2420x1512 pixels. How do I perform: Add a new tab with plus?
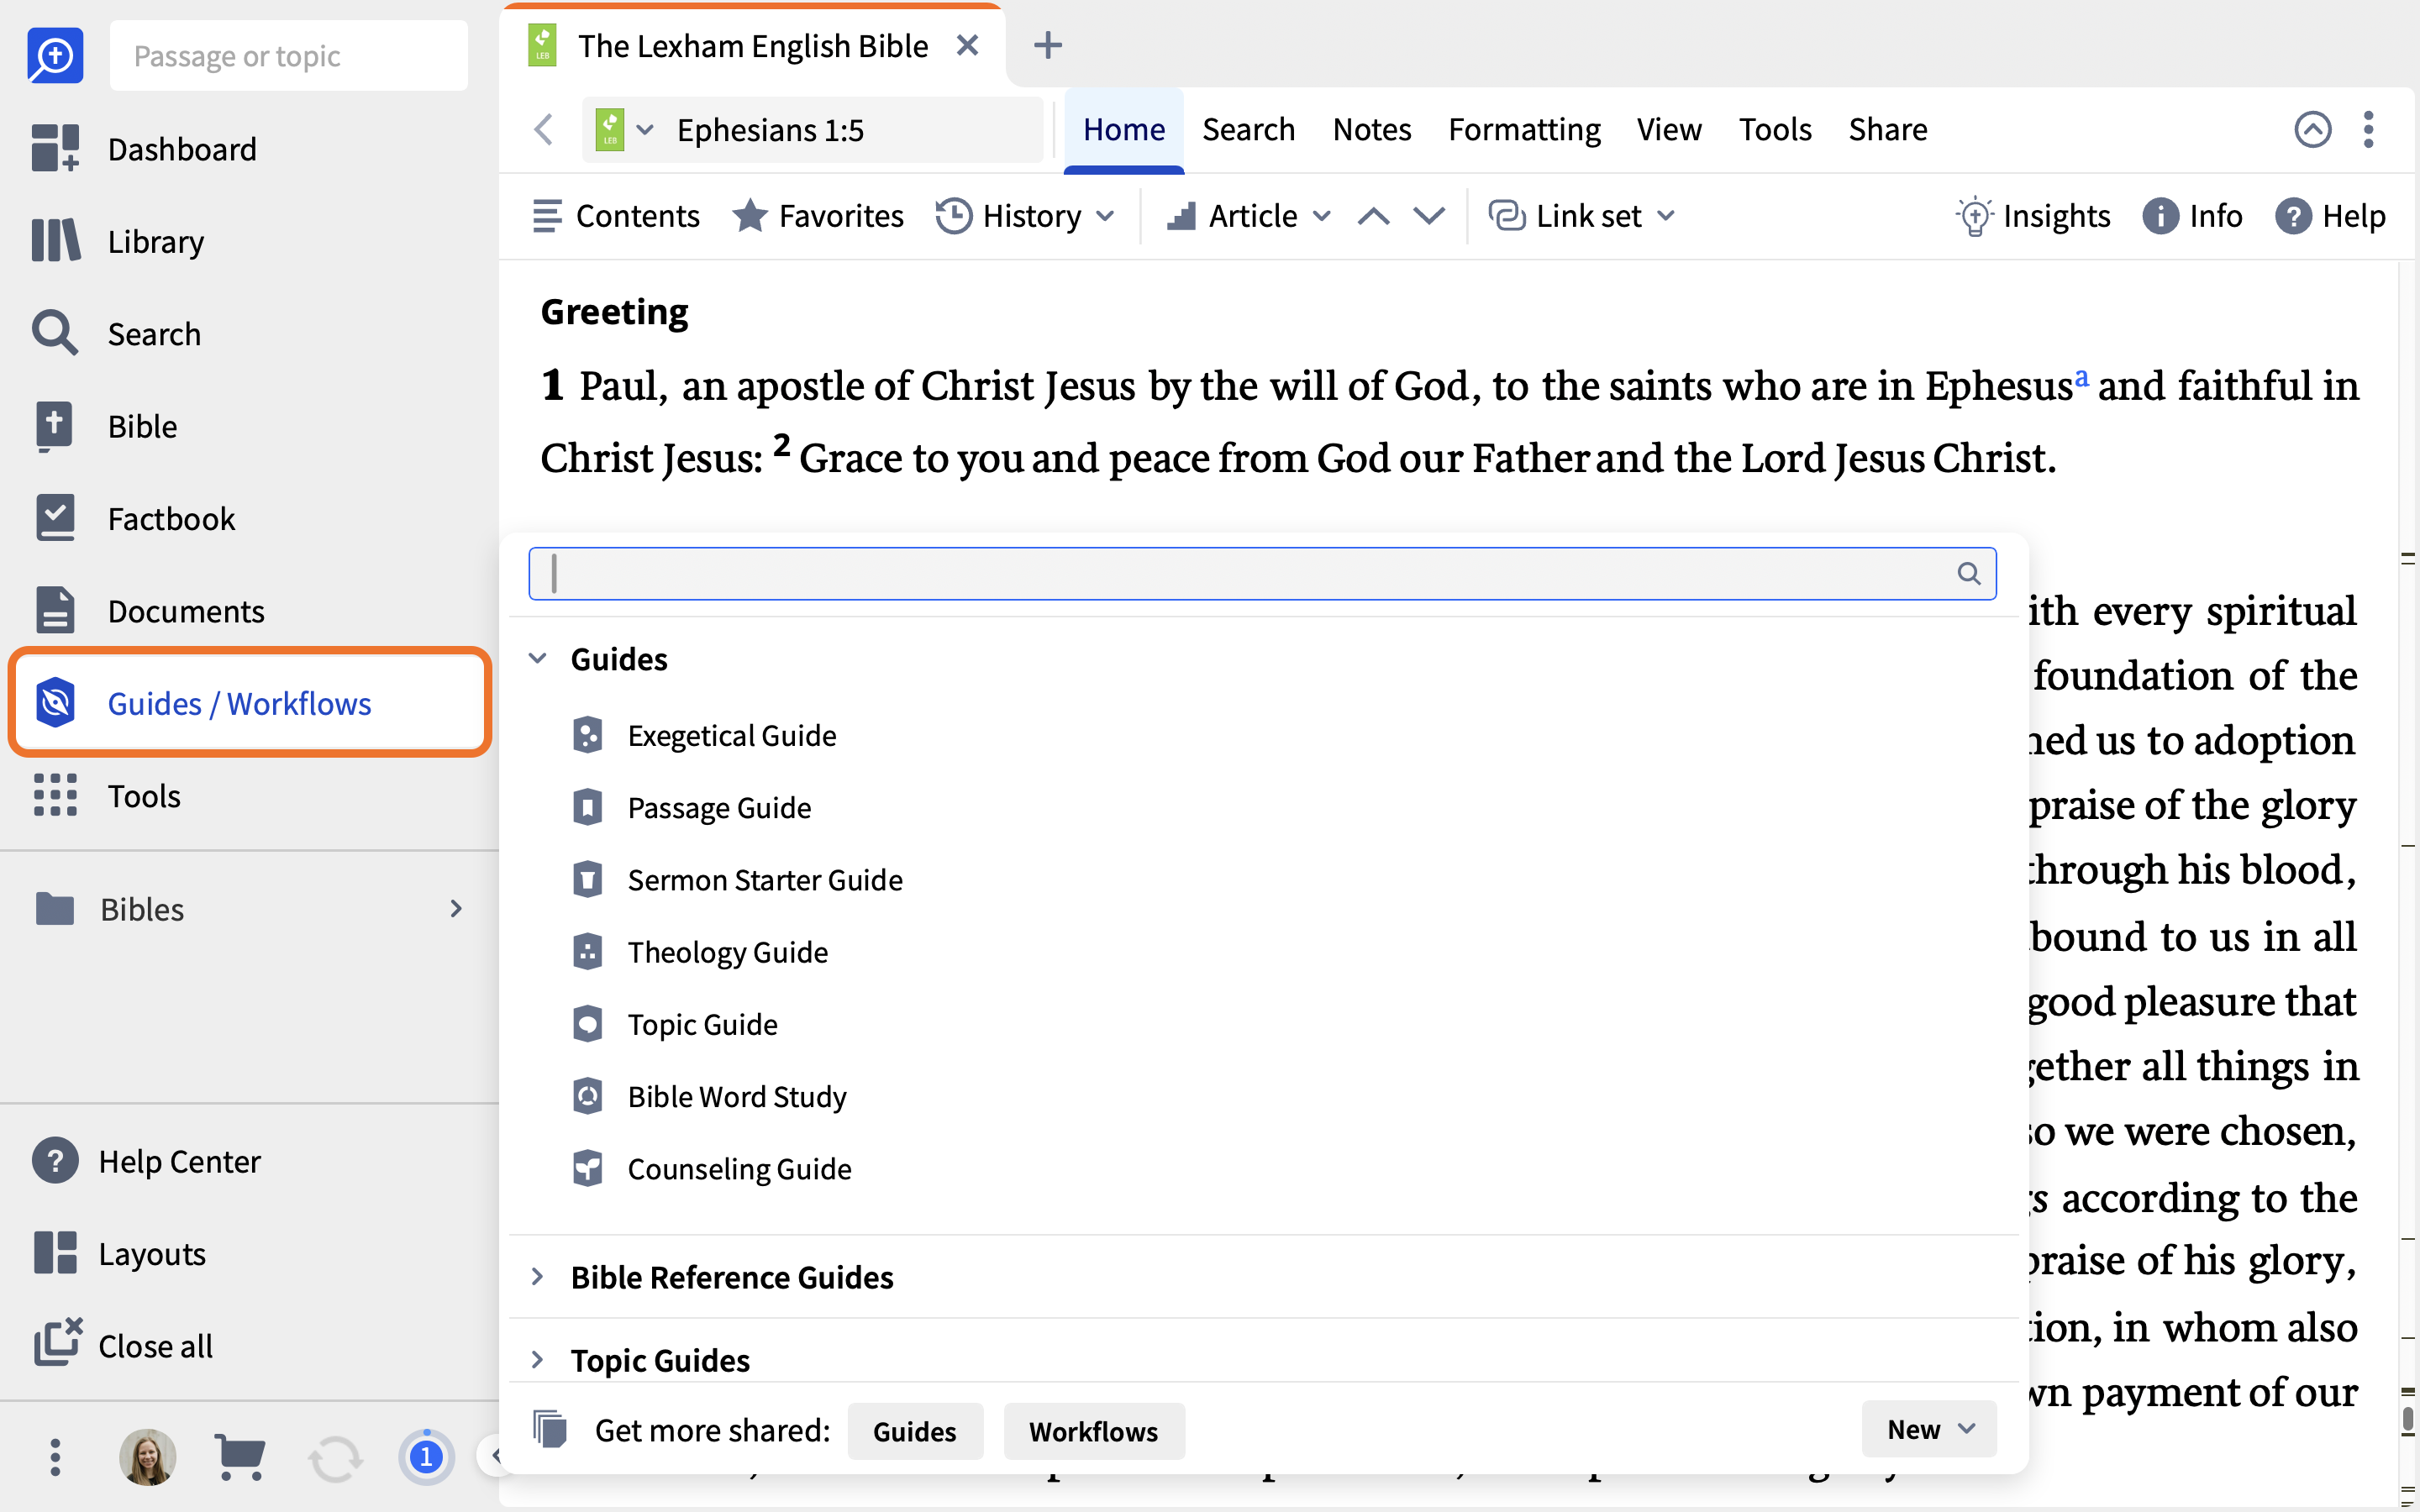point(1047,45)
